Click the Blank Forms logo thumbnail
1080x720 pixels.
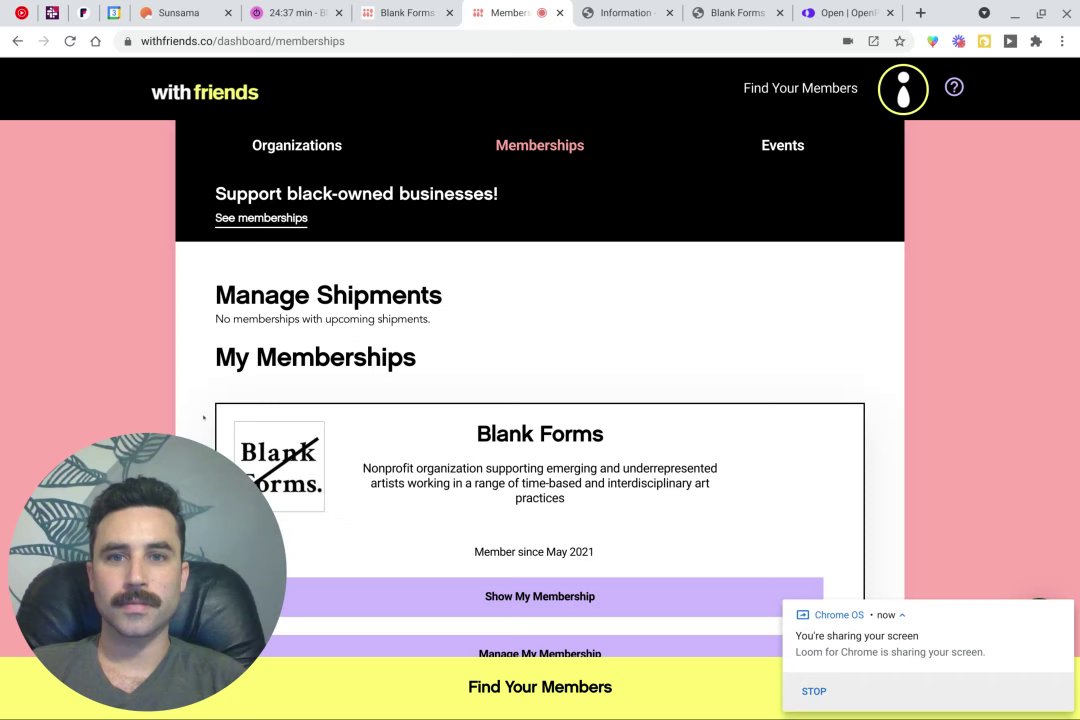click(x=279, y=466)
